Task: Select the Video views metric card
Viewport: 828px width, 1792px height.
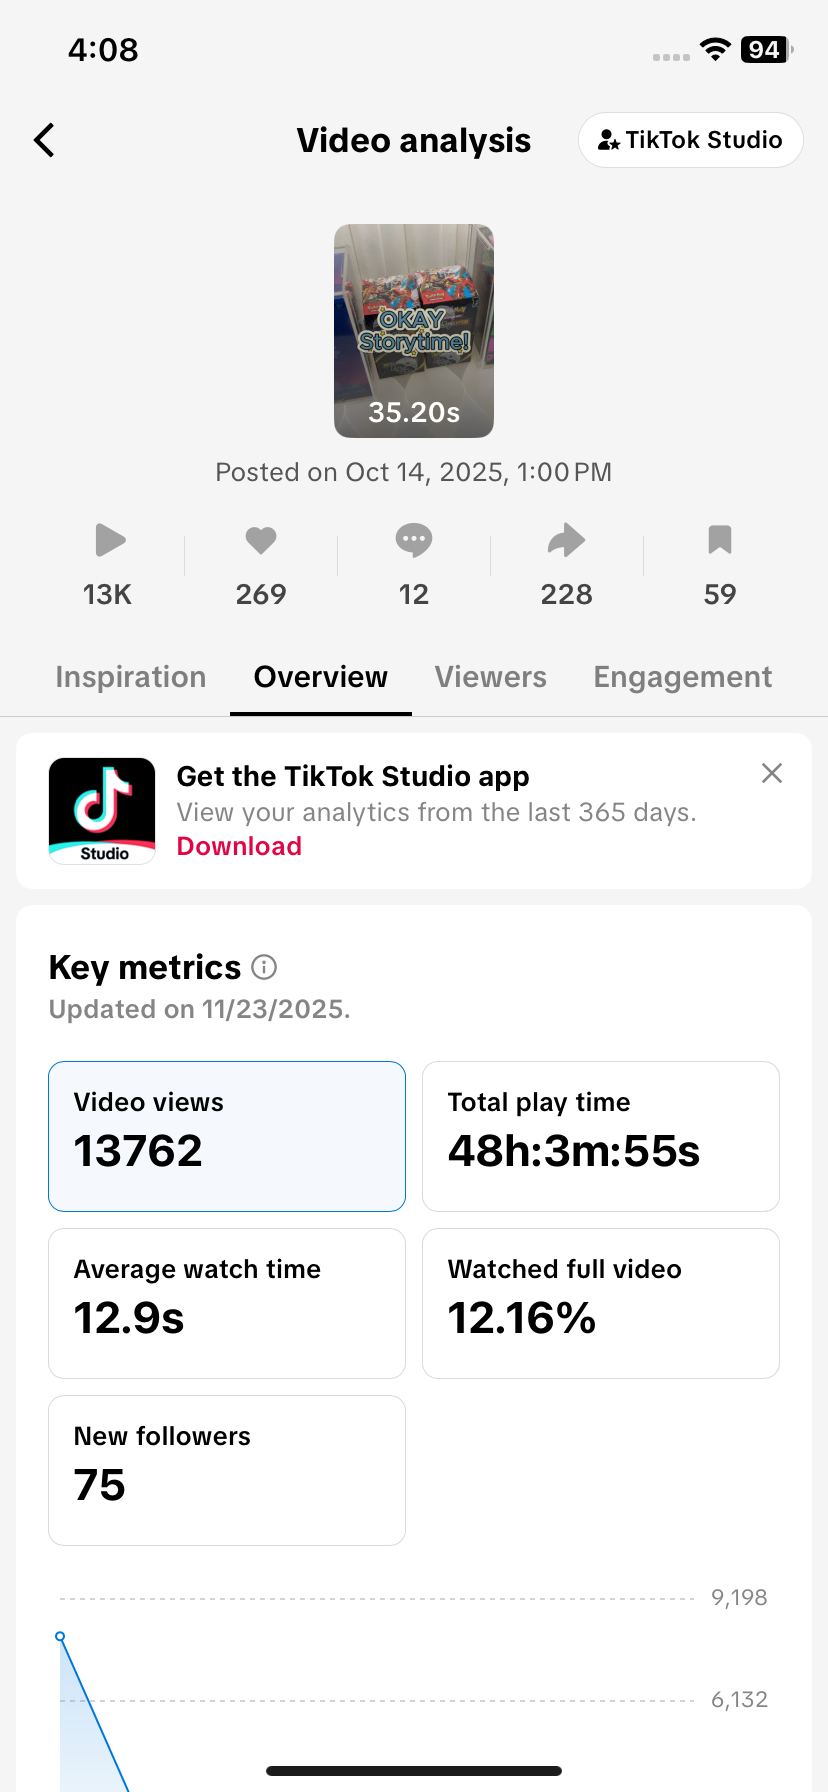Action: pyautogui.click(x=227, y=1136)
